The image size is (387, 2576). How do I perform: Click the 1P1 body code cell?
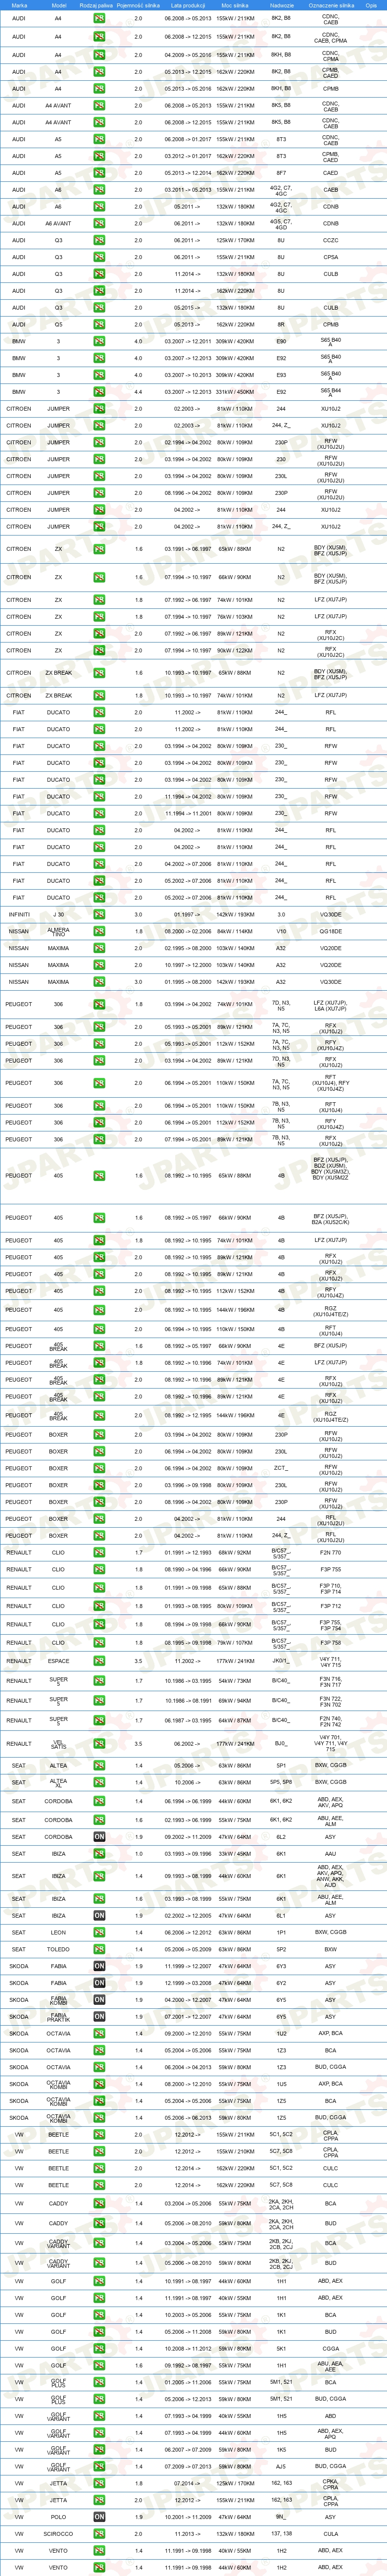[x=281, y=1932]
